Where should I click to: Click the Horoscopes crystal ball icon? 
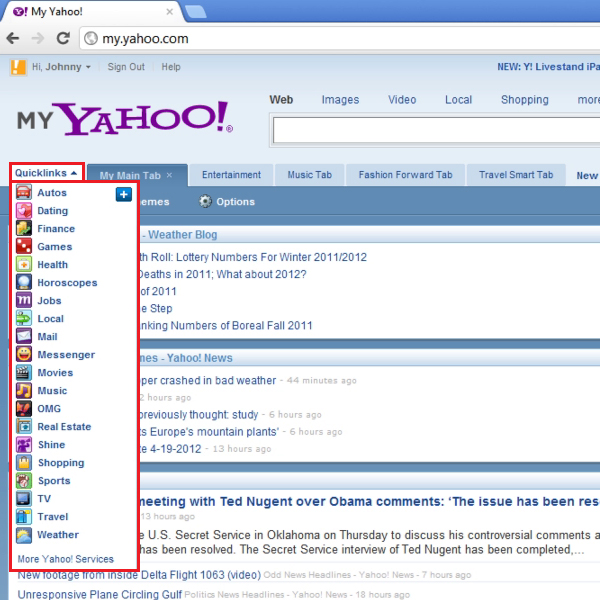pos(24,282)
